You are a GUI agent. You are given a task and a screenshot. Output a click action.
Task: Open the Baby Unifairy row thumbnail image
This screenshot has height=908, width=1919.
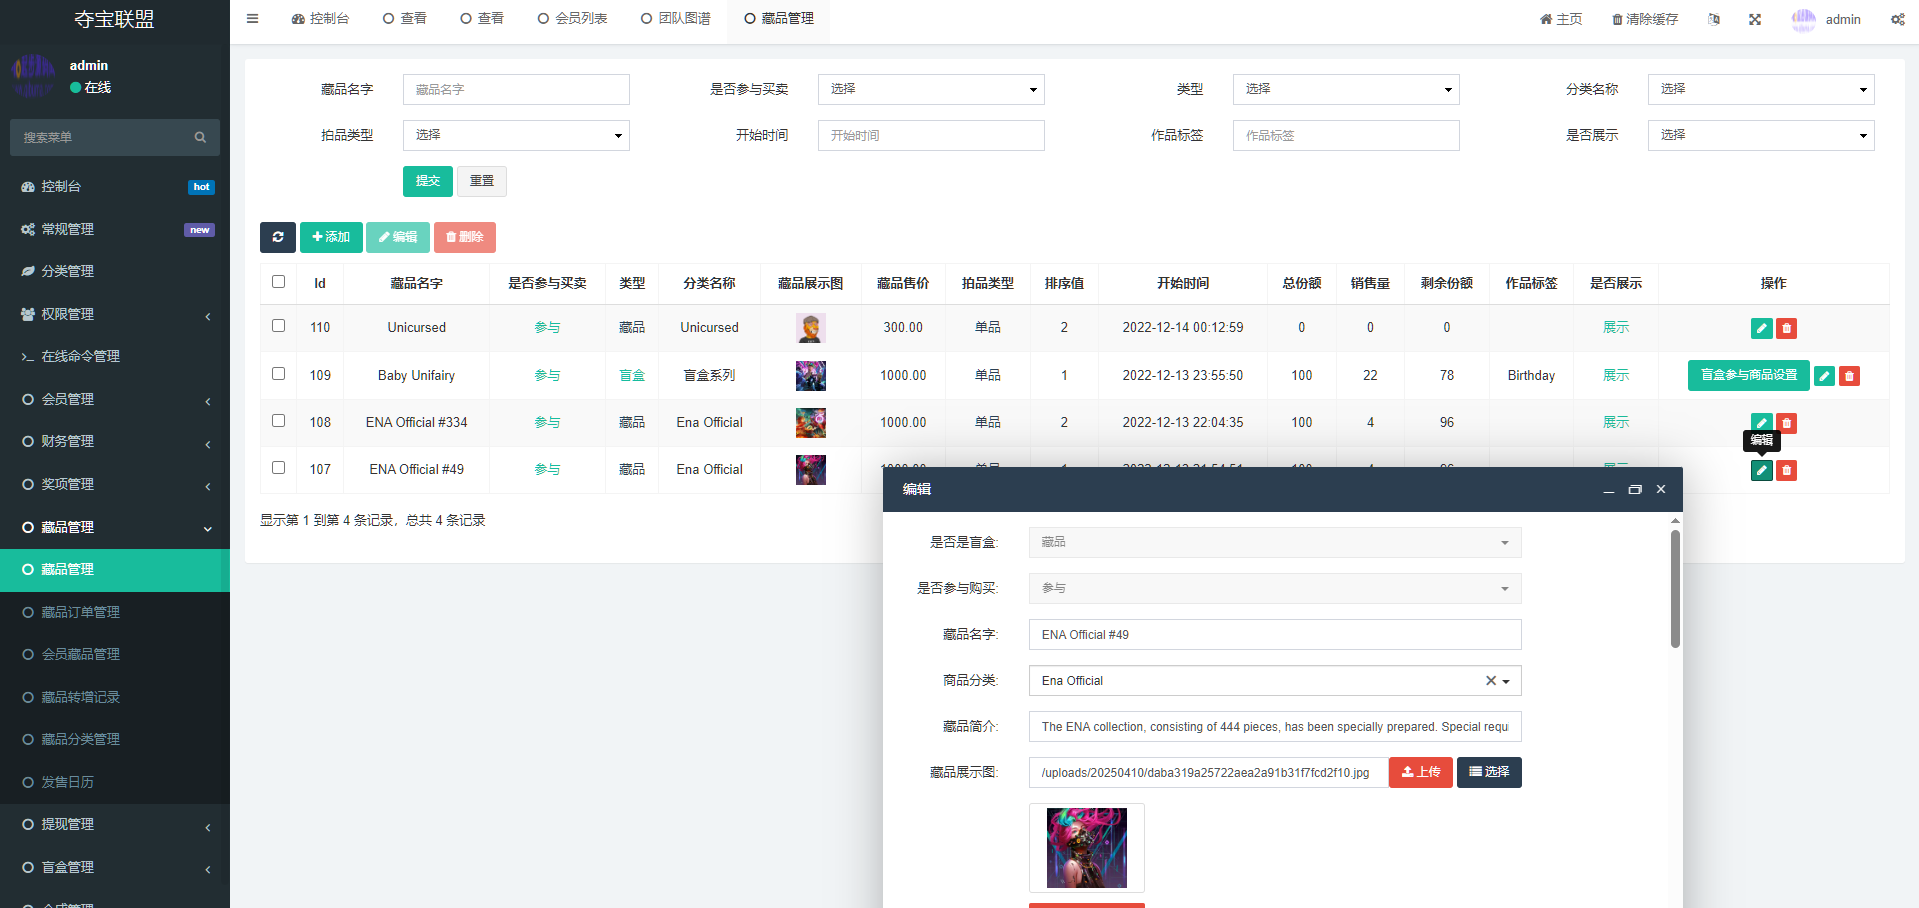811,376
